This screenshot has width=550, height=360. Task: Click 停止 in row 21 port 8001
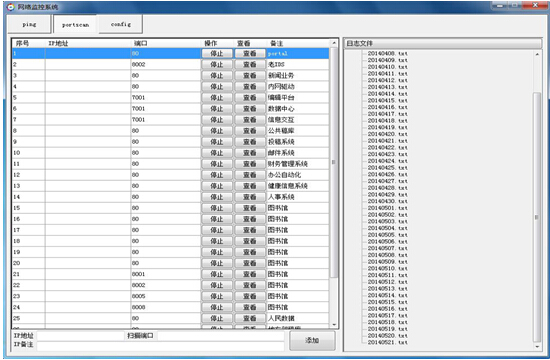(x=217, y=274)
